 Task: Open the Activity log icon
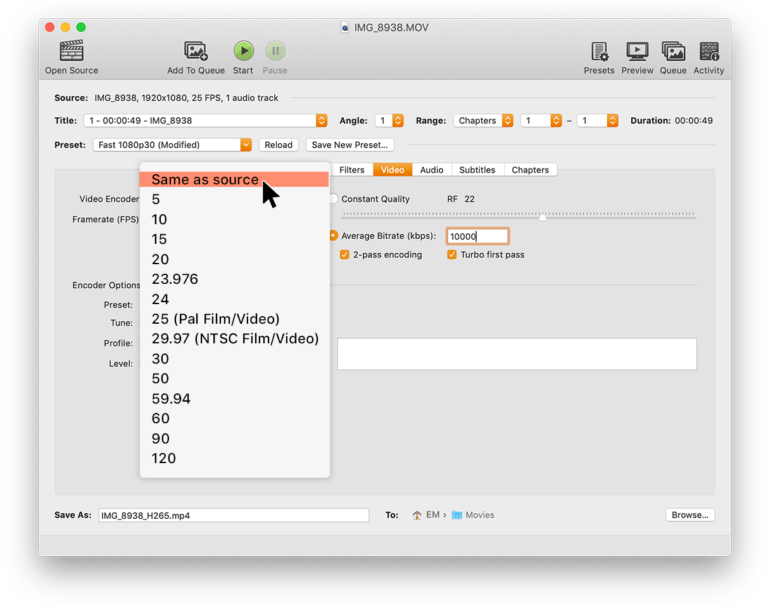tap(709, 50)
